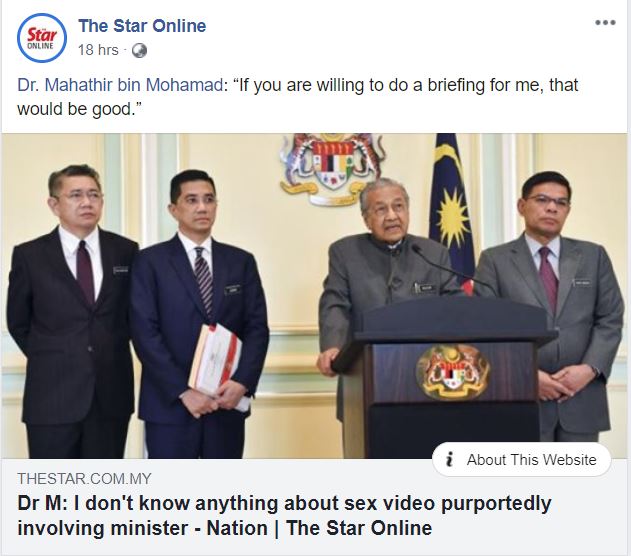Click the man holding red folder

[198, 314]
